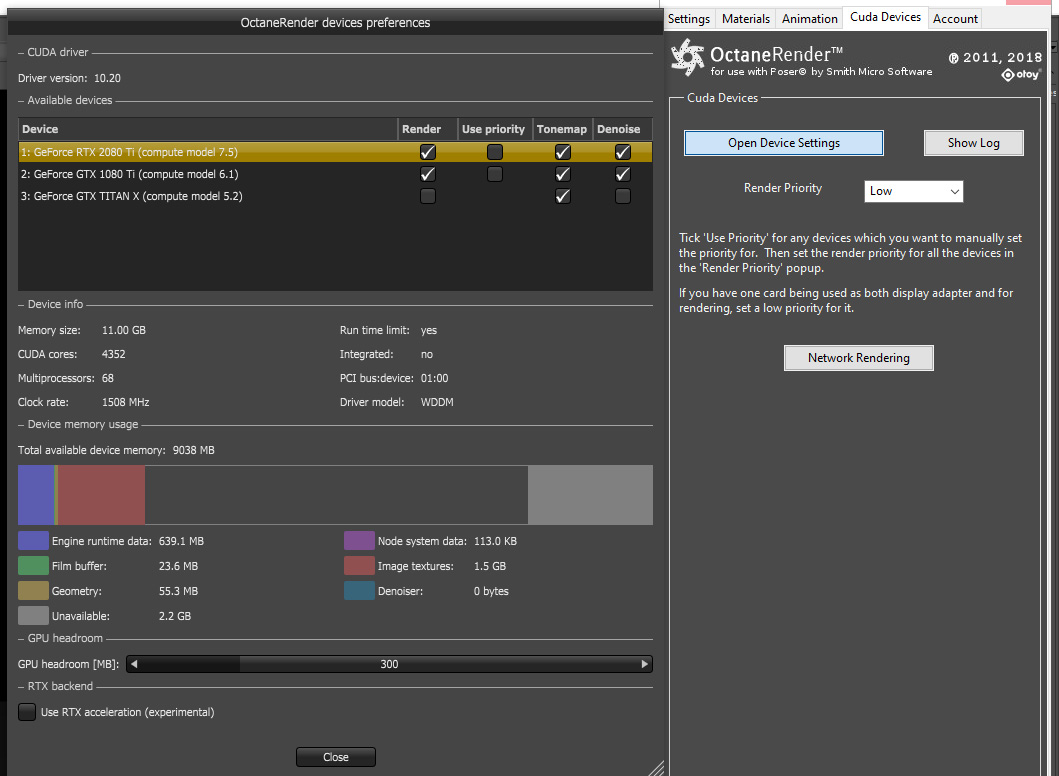The height and width of the screenshot is (776, 1059).
Task: Click the dialog resize grip corner
Action: click(656, 768)
